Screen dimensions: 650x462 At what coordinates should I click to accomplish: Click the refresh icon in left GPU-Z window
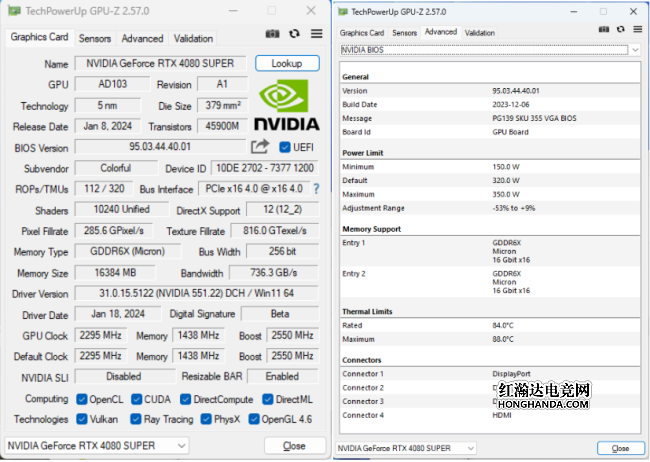pyautogui.click(x=294, y=34)
